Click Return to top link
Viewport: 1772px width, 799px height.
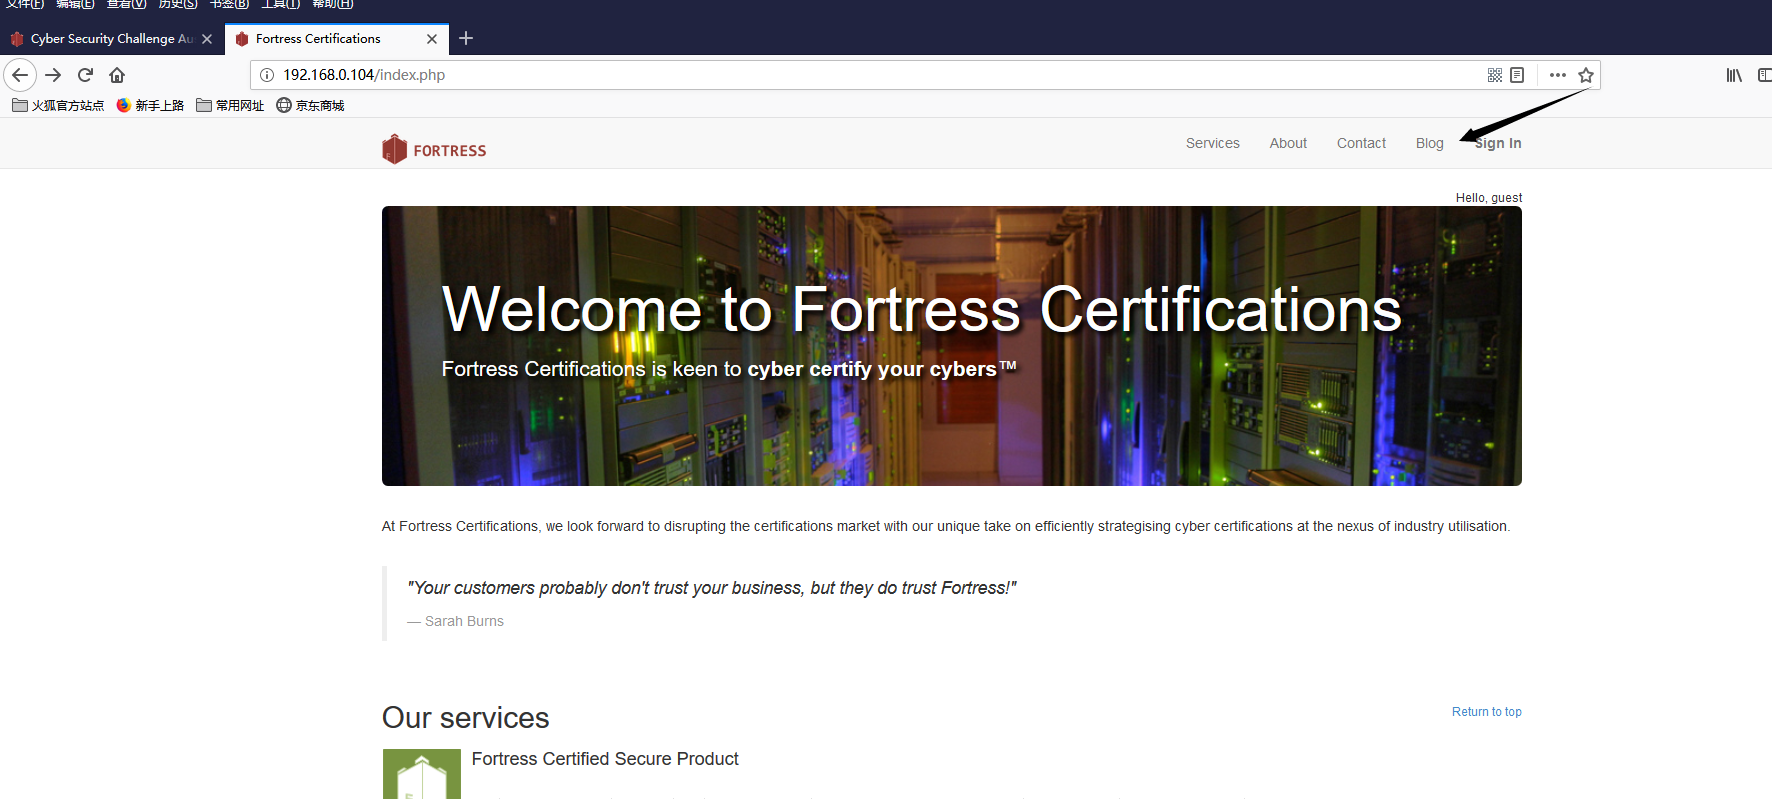coord(1486,712)
